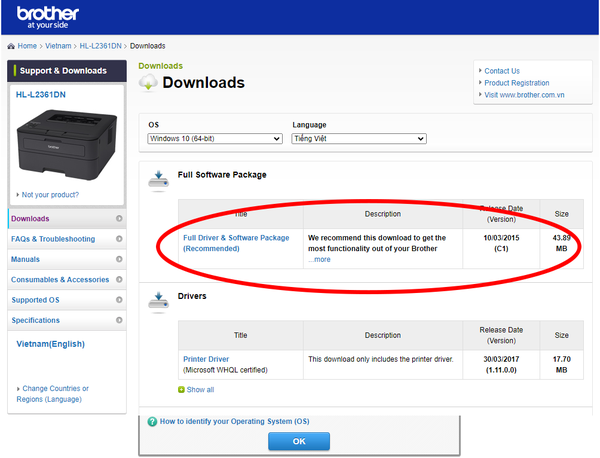The image size is (600, 458).
Task: Click the Brother logo in header
Action: point(47,17)
